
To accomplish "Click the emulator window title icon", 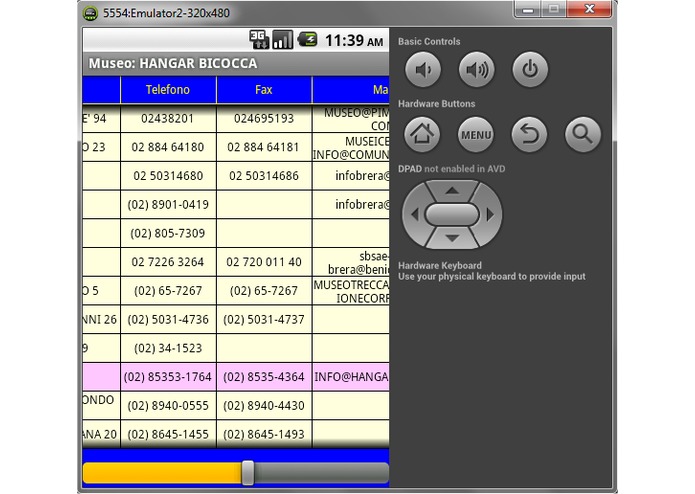I will (90, 13).
